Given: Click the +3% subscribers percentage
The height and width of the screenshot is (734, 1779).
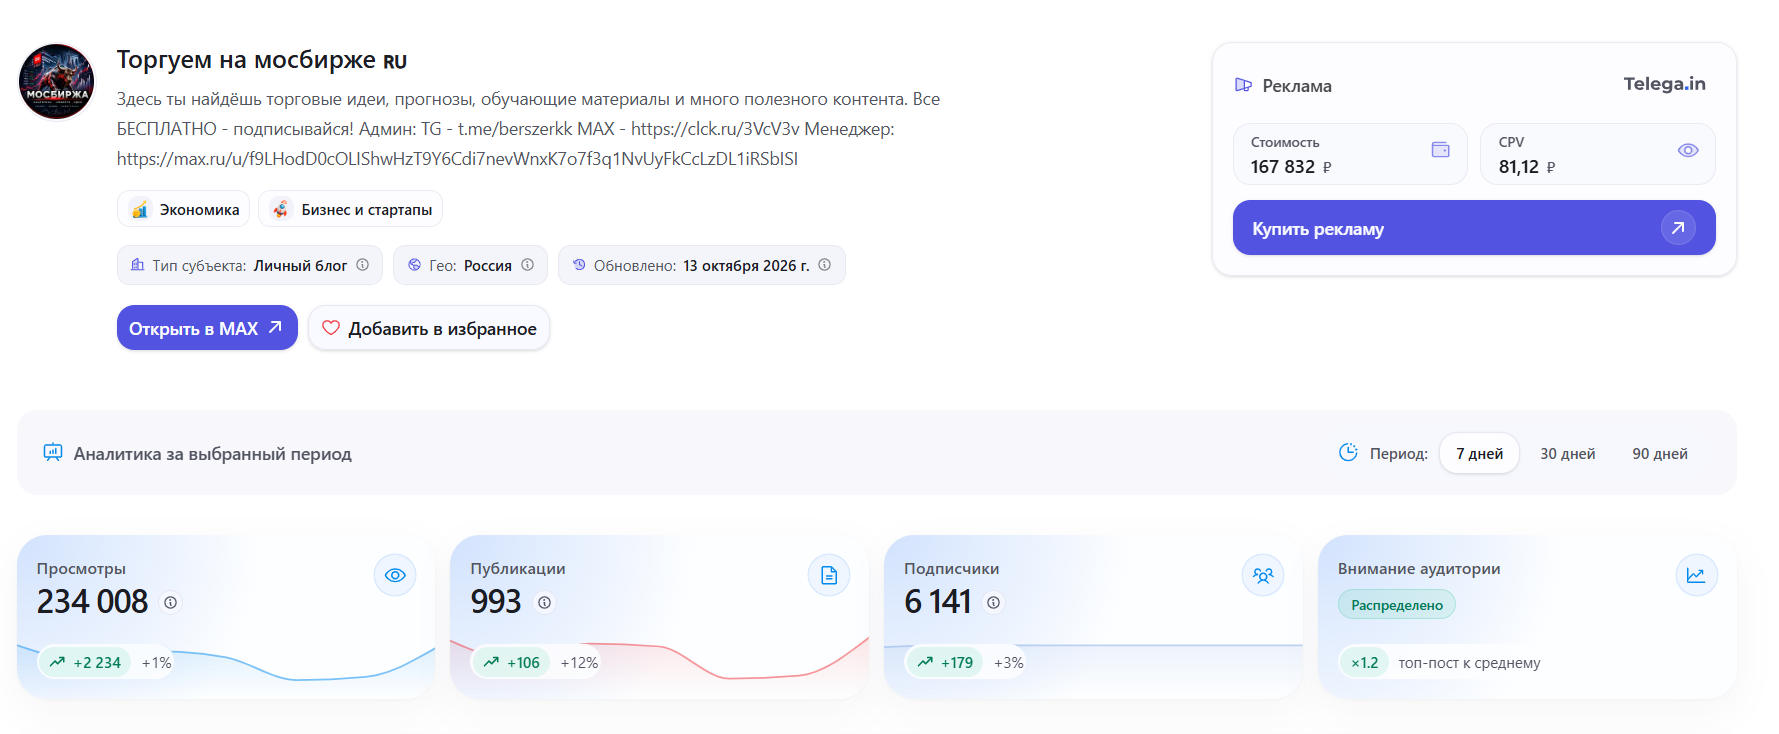Looking at the screenshot, I should coord(1009,662).
